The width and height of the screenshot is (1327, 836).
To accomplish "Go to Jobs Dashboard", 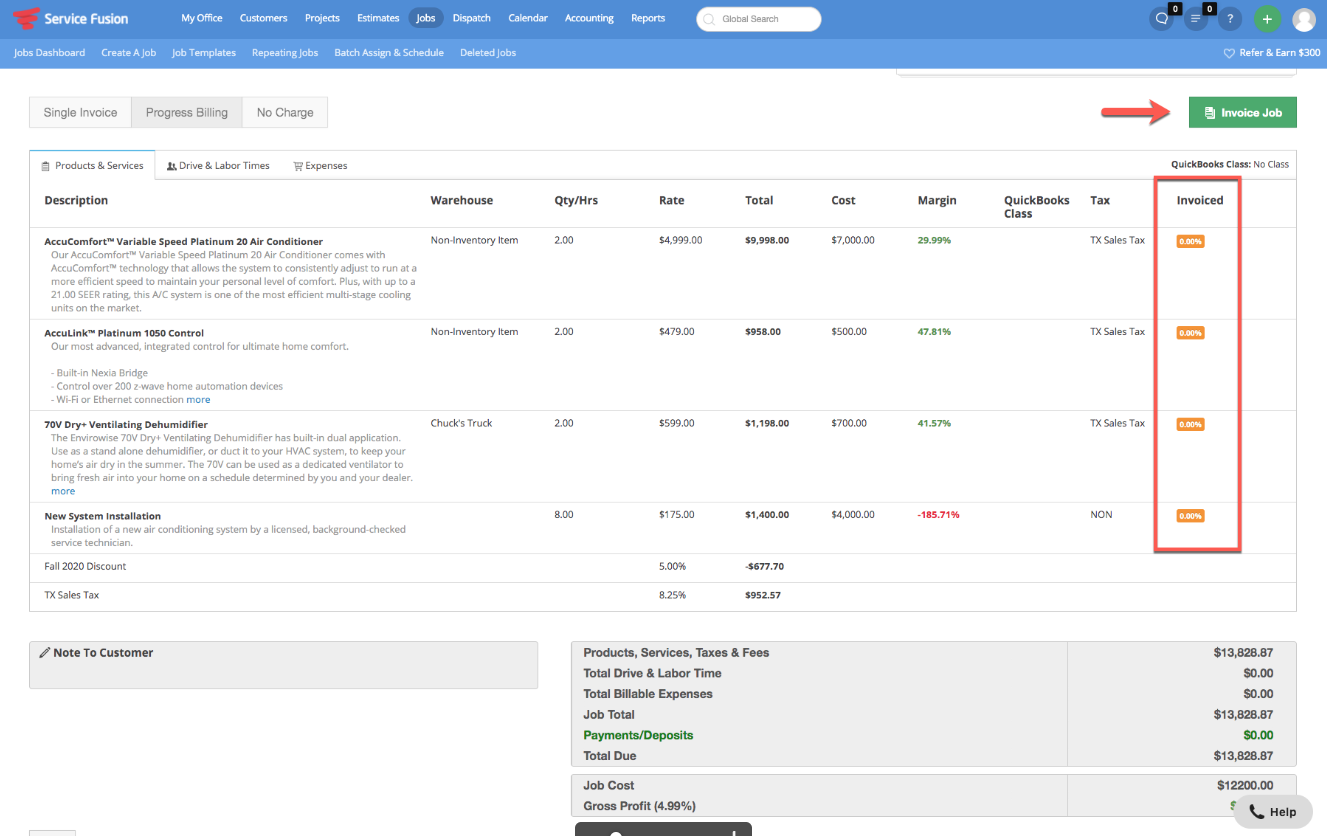I will coord(50,53).
